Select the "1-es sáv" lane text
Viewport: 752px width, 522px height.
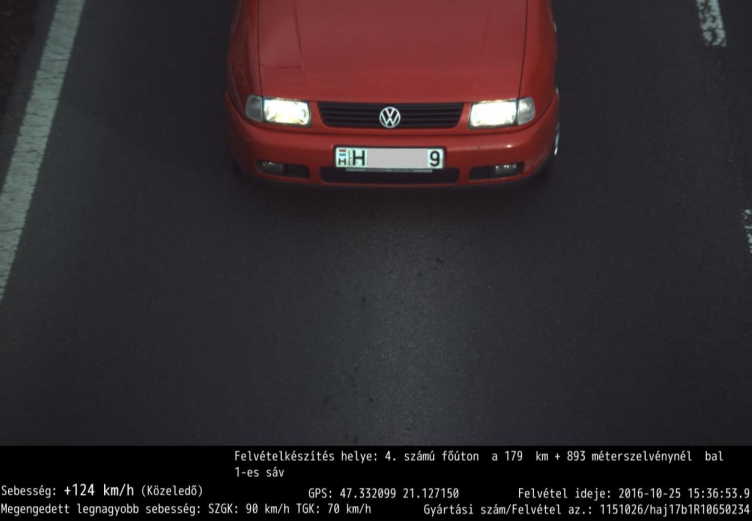(x=259, y=473)
